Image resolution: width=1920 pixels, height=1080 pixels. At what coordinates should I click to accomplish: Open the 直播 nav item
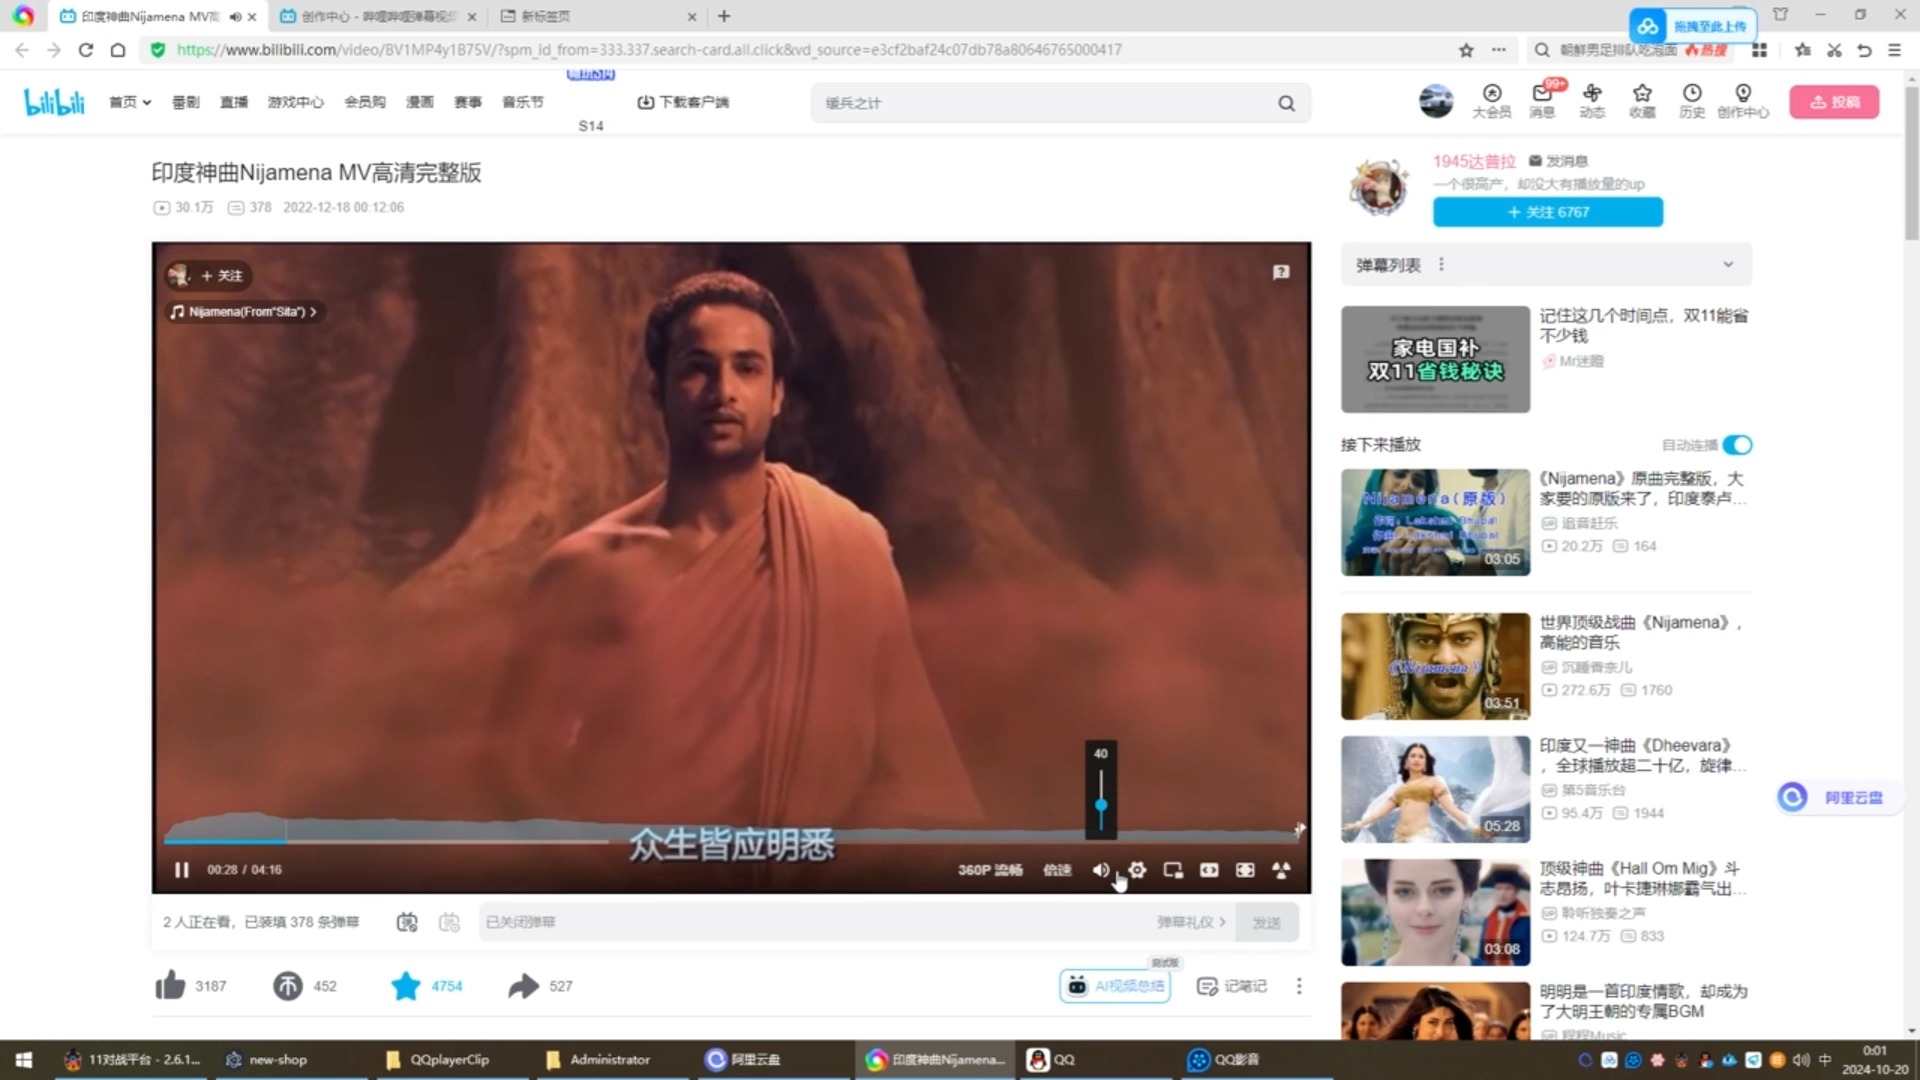[234, 102]
